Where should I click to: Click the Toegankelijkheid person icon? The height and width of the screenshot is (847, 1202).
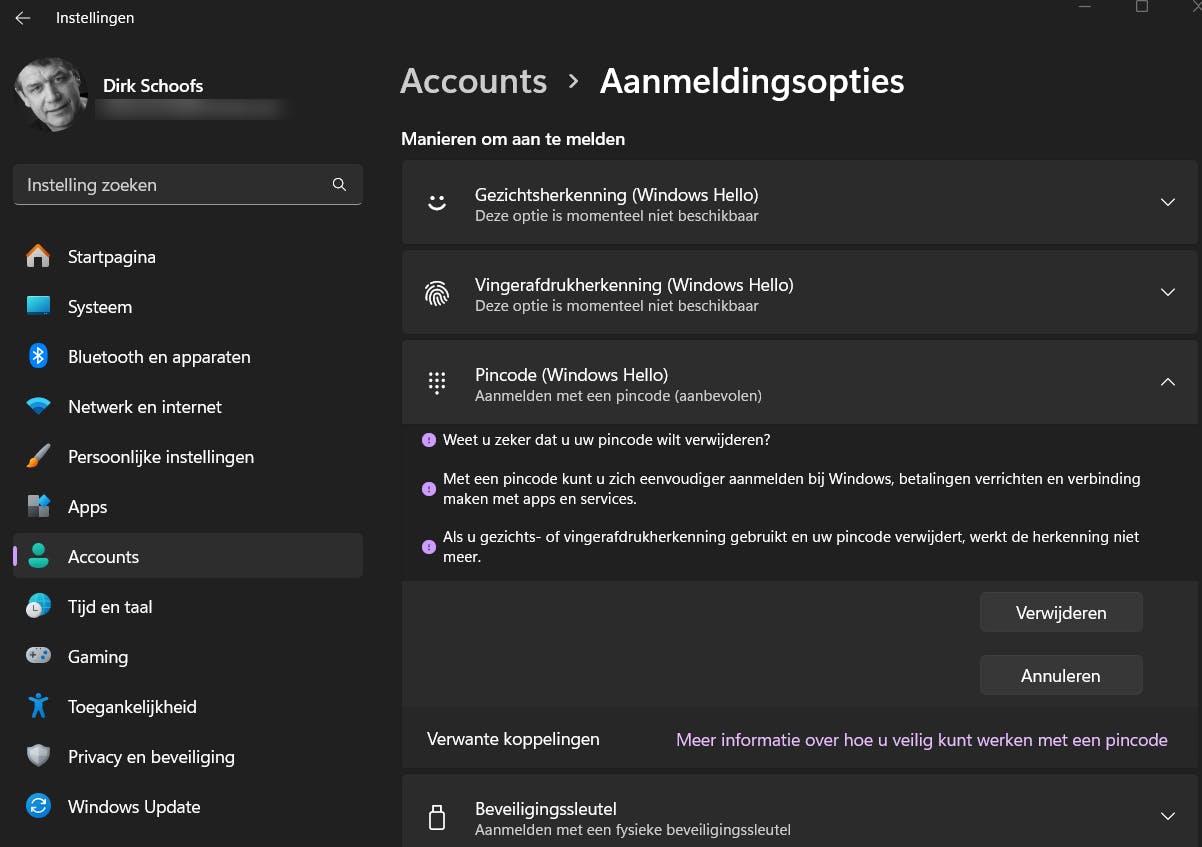[38, 707]
